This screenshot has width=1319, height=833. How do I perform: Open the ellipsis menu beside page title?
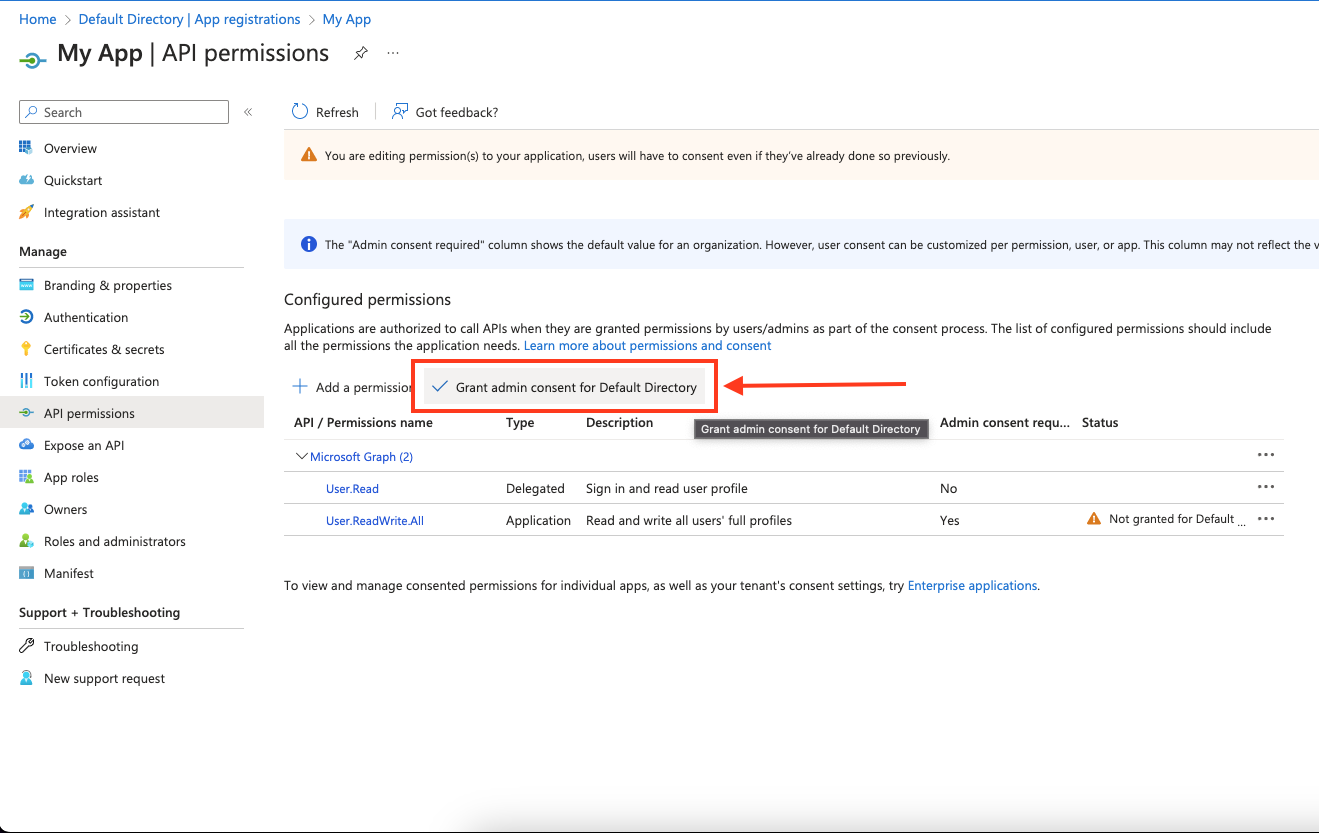(393, 53)
